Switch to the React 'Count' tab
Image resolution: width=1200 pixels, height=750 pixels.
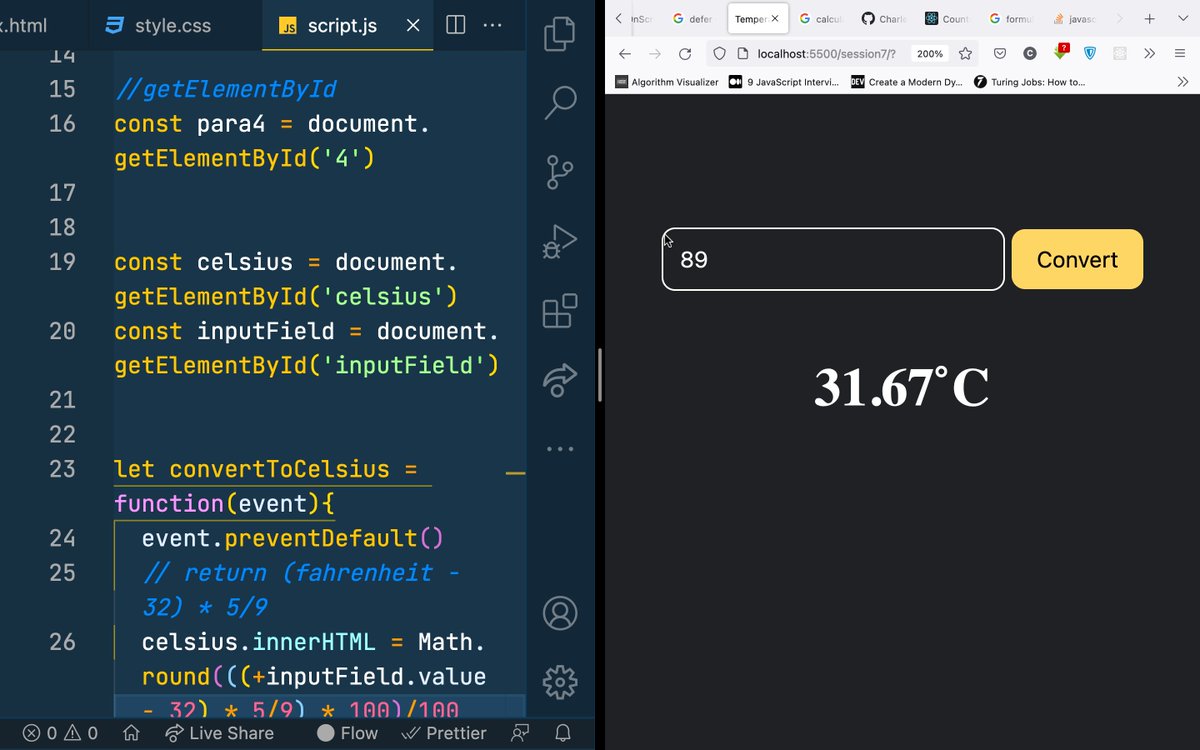(947, 18)
